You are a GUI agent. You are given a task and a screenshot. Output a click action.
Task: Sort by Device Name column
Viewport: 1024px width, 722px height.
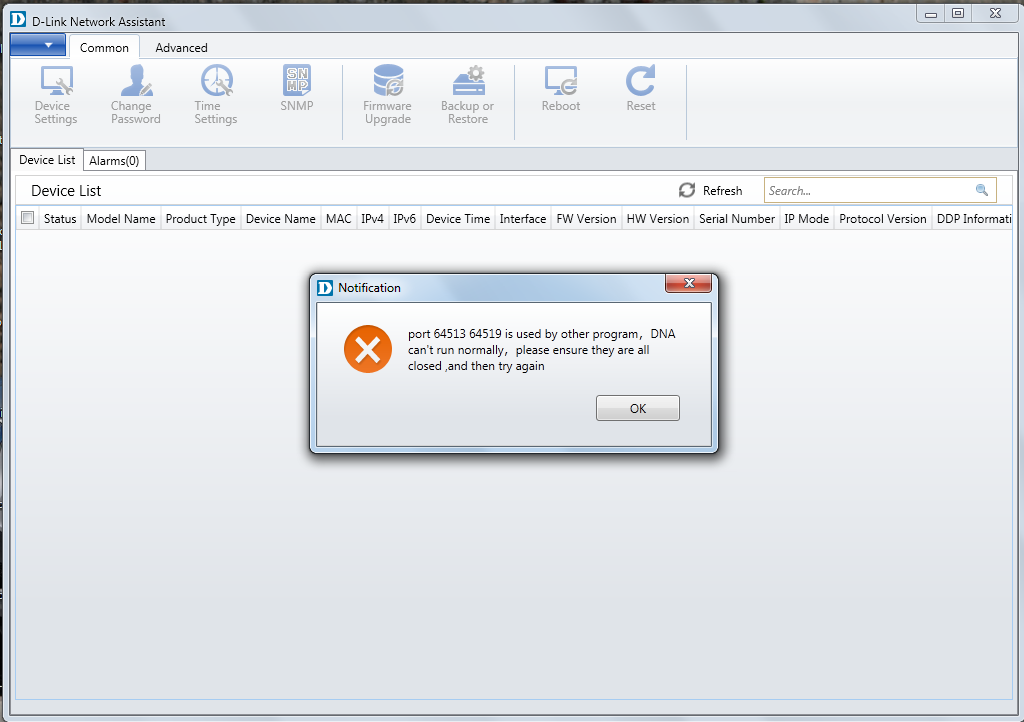pyautogui.click(x=281, y=219)
